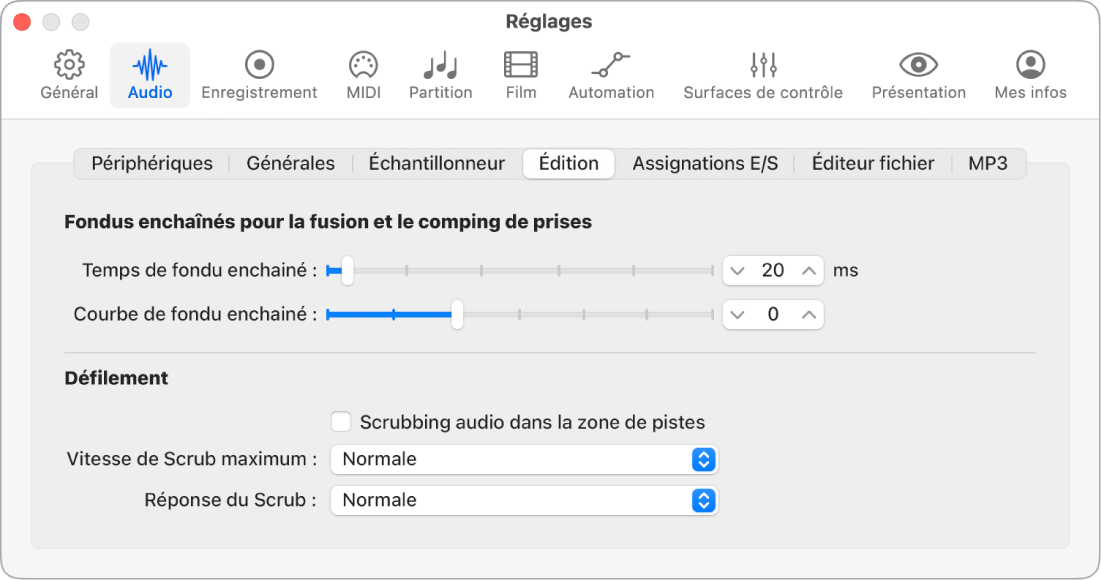Open the Éditeur fichier tab

coord(872,163)
